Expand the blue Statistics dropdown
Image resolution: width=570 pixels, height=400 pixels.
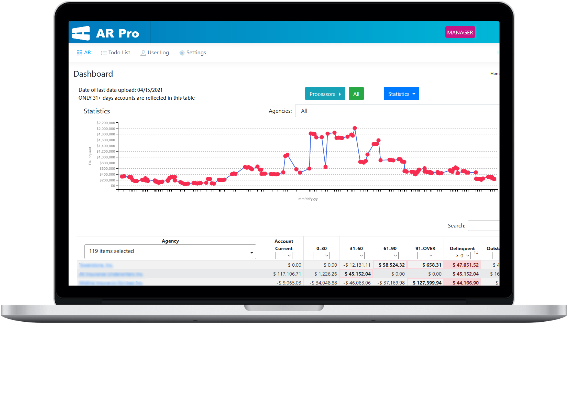coord(401,94)
